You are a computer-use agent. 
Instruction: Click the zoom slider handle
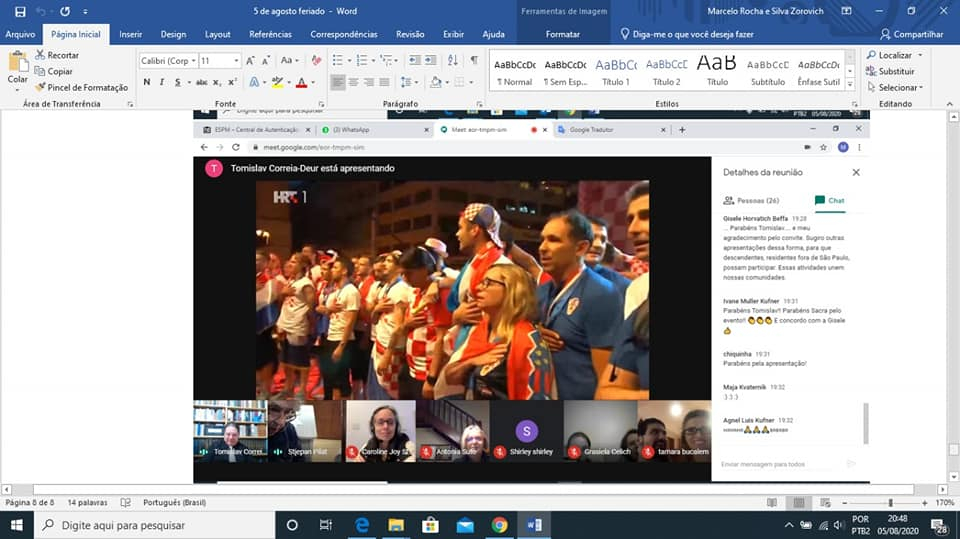(x=891, y=502)
